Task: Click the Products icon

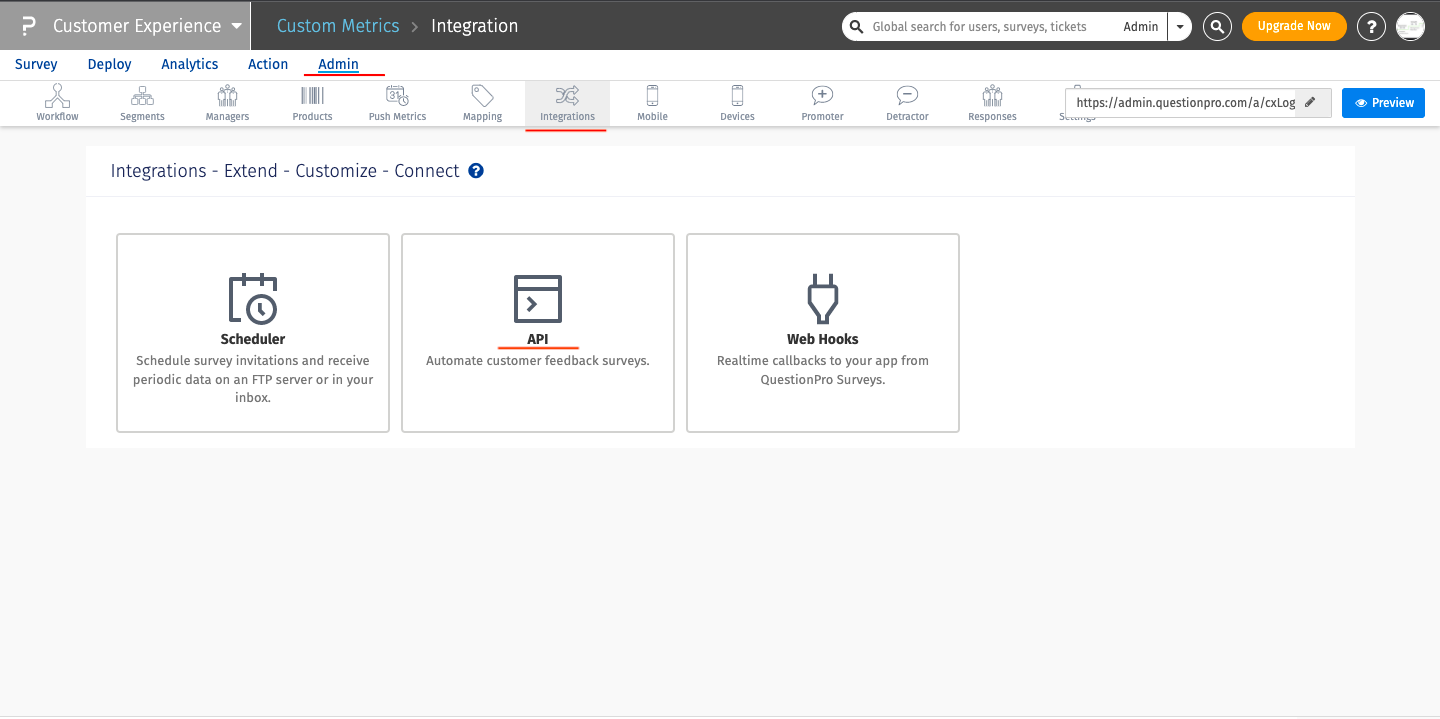Action: (311, 103)
